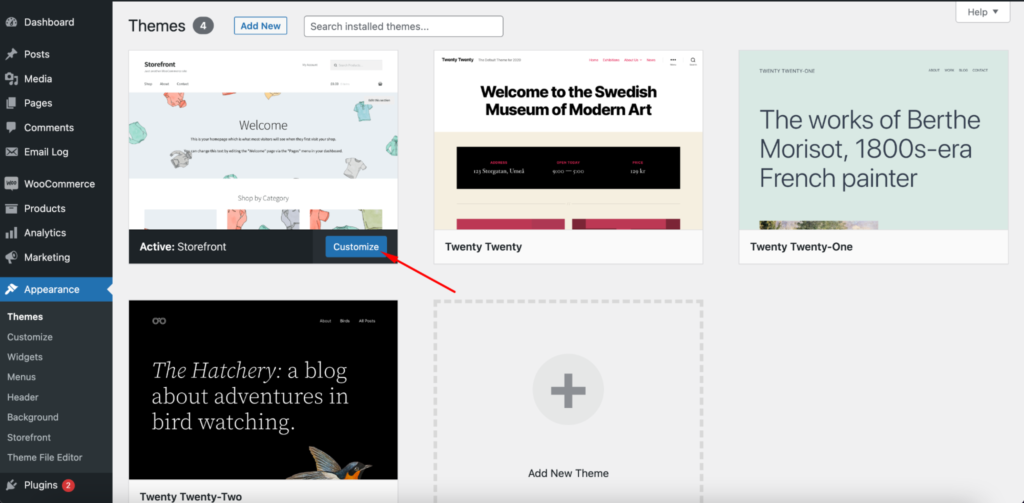This screenshot has height=503, width=1024.
Task: Select the Twenty Twenty-One theme screenshot
Action: [873, 140]
